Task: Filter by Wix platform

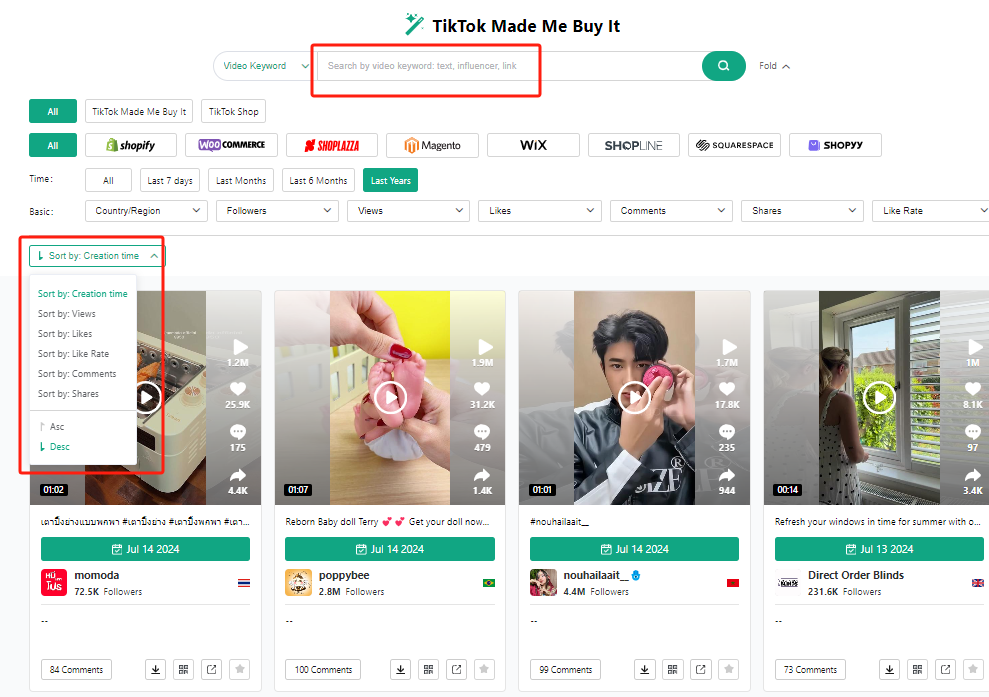Action: (x=533, y=145)
